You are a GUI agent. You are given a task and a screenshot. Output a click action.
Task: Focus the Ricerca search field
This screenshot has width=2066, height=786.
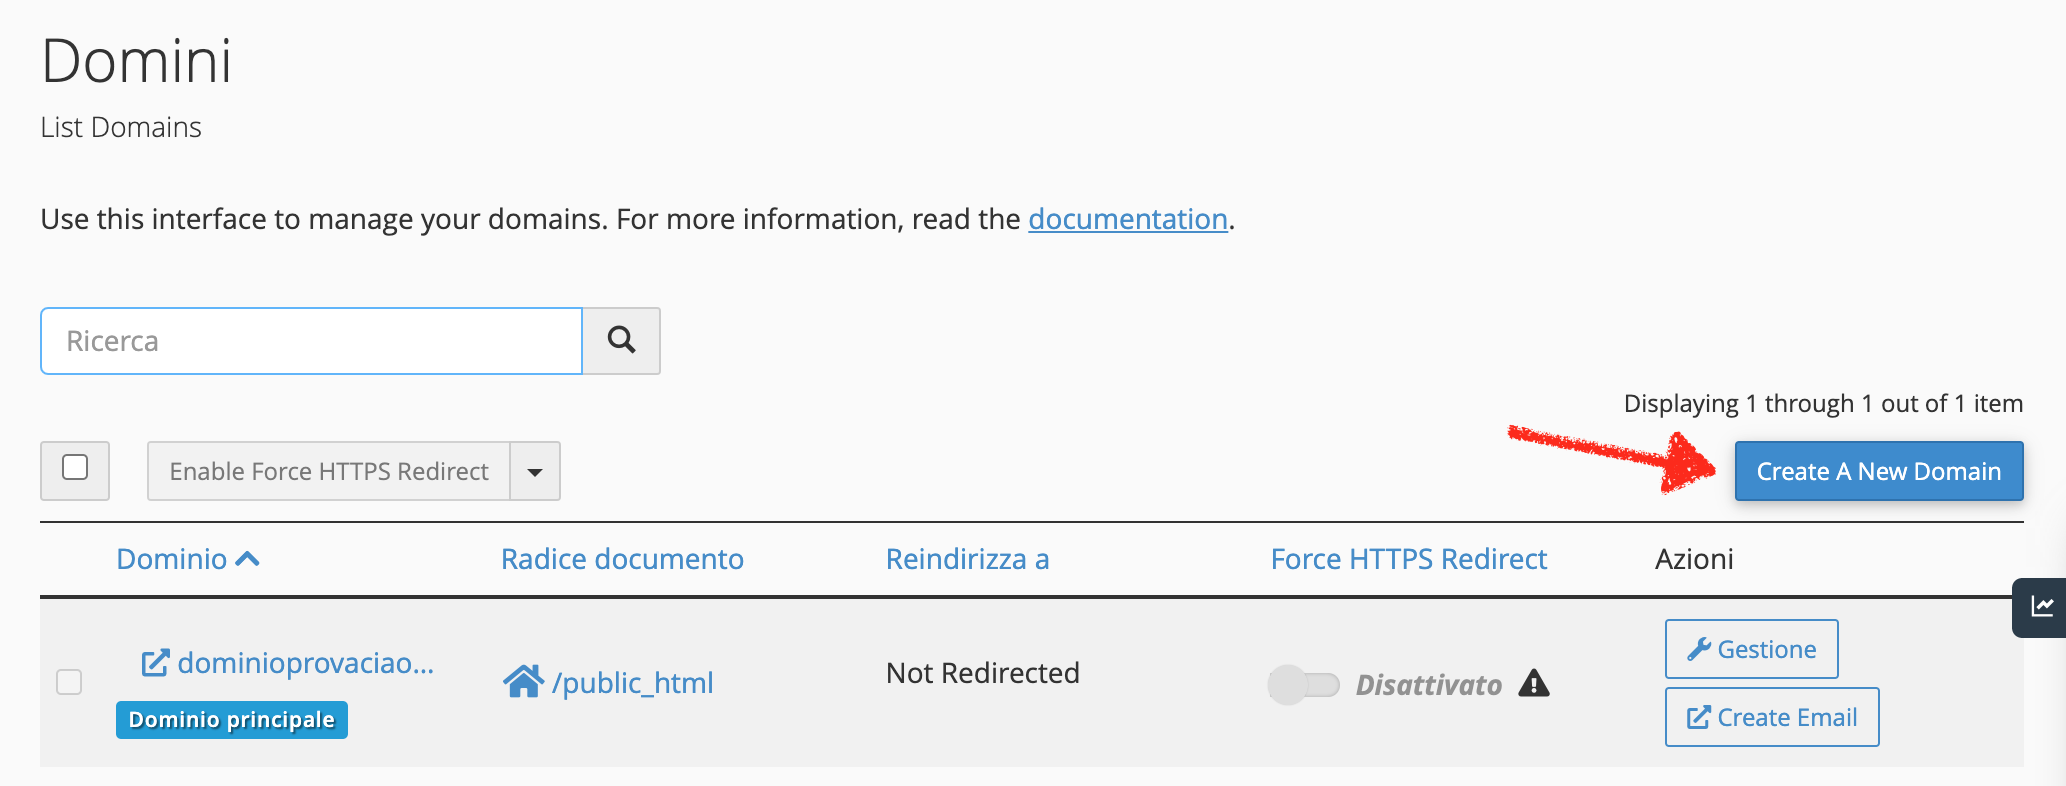click(311, 341)
